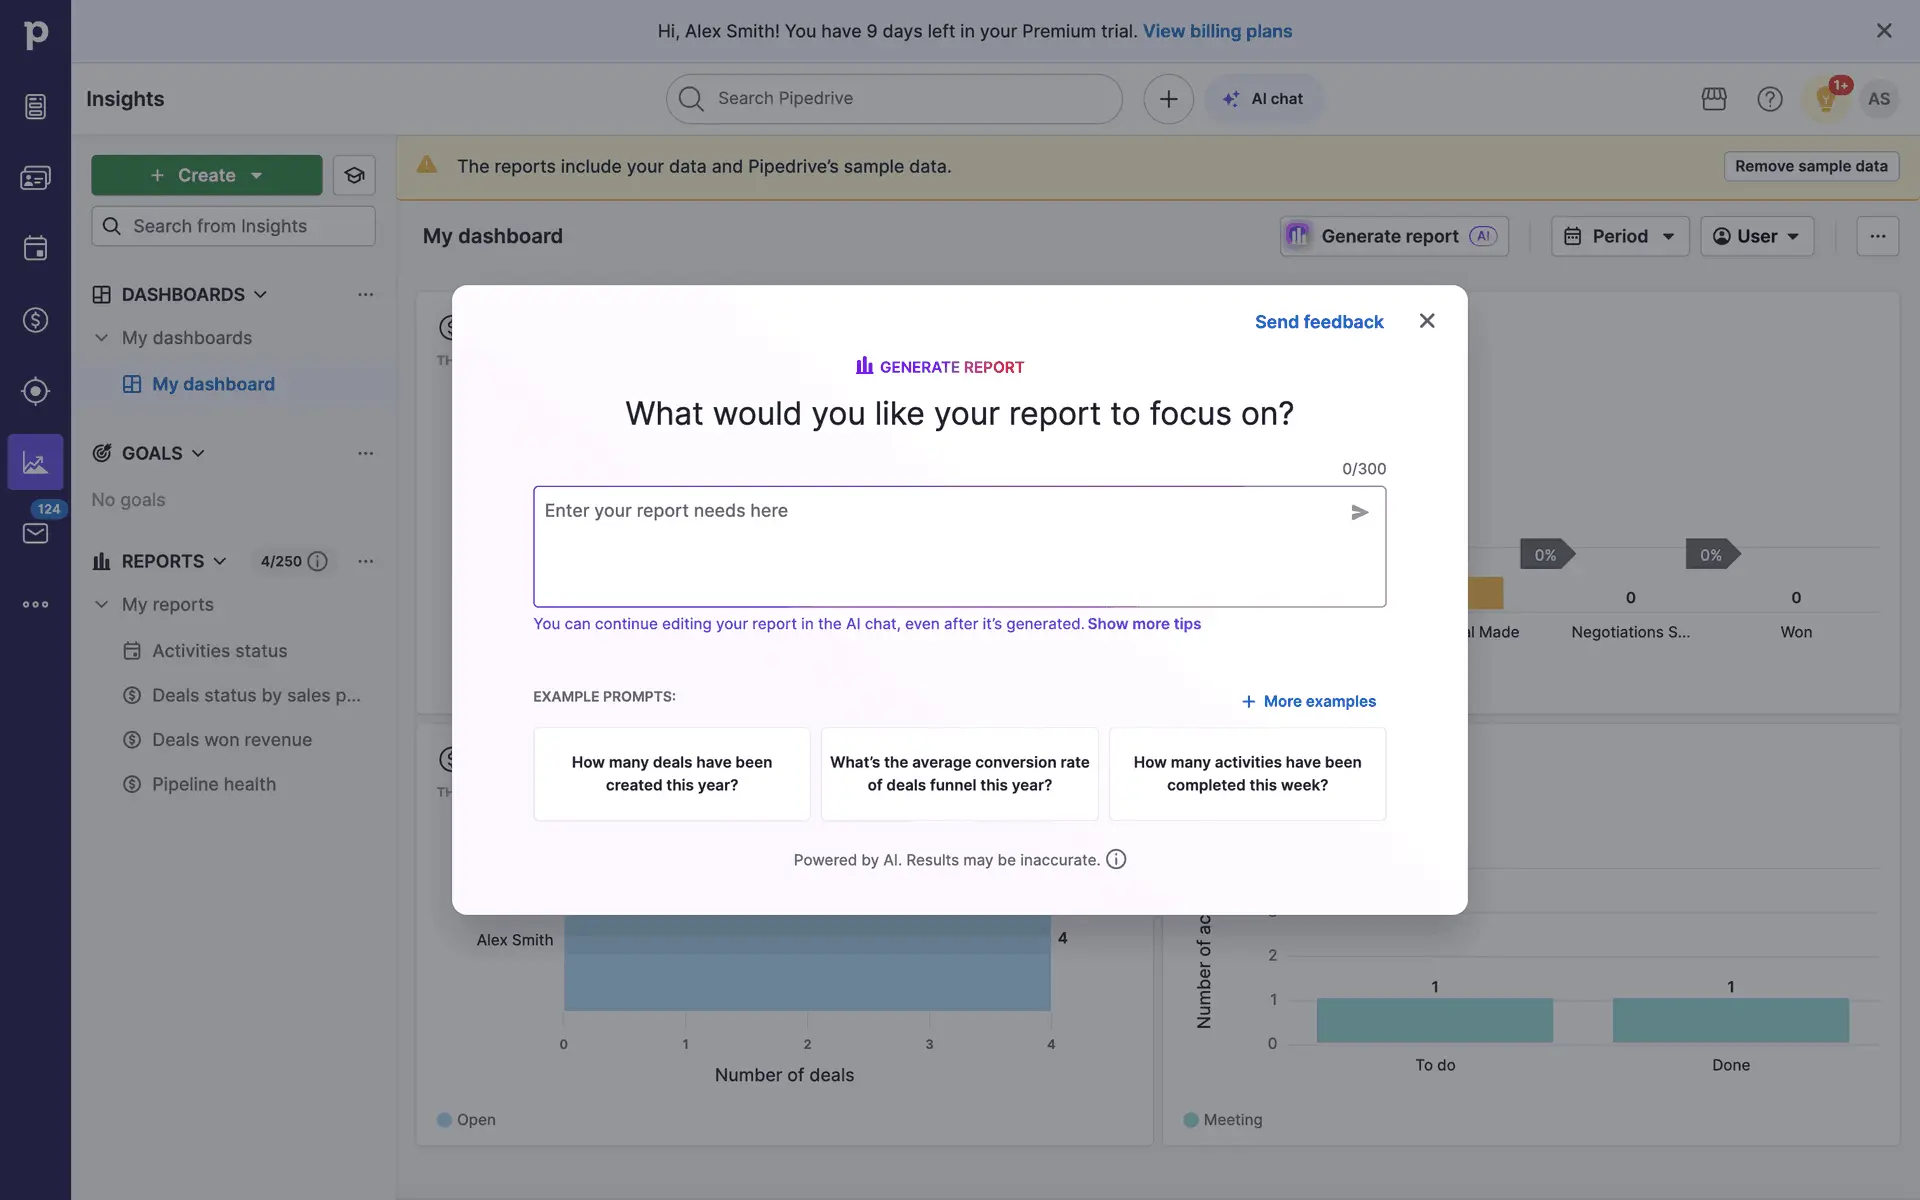Viewport: 1920px width, 1200px height.
Task: Click the help question mark icon
Action: (1769, 99)
